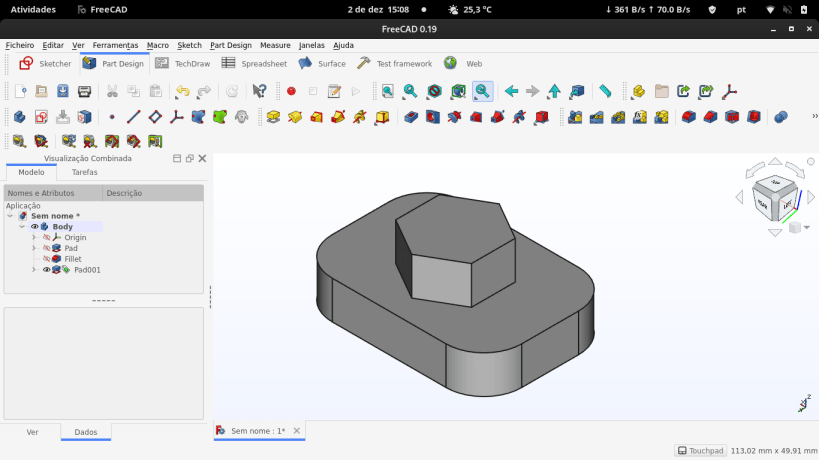Click the Pocket feature icon
This screenshot has width=819, height=460.
411,116
